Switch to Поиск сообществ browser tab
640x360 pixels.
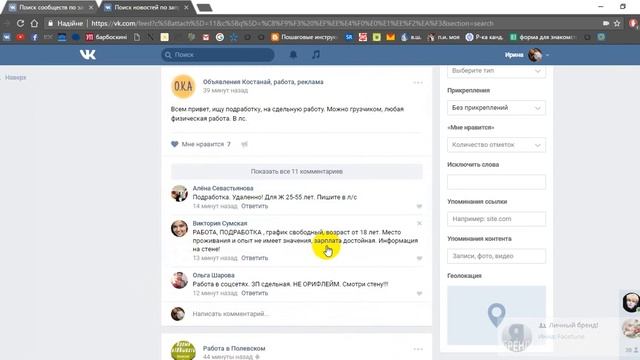(x=51, y=7)
